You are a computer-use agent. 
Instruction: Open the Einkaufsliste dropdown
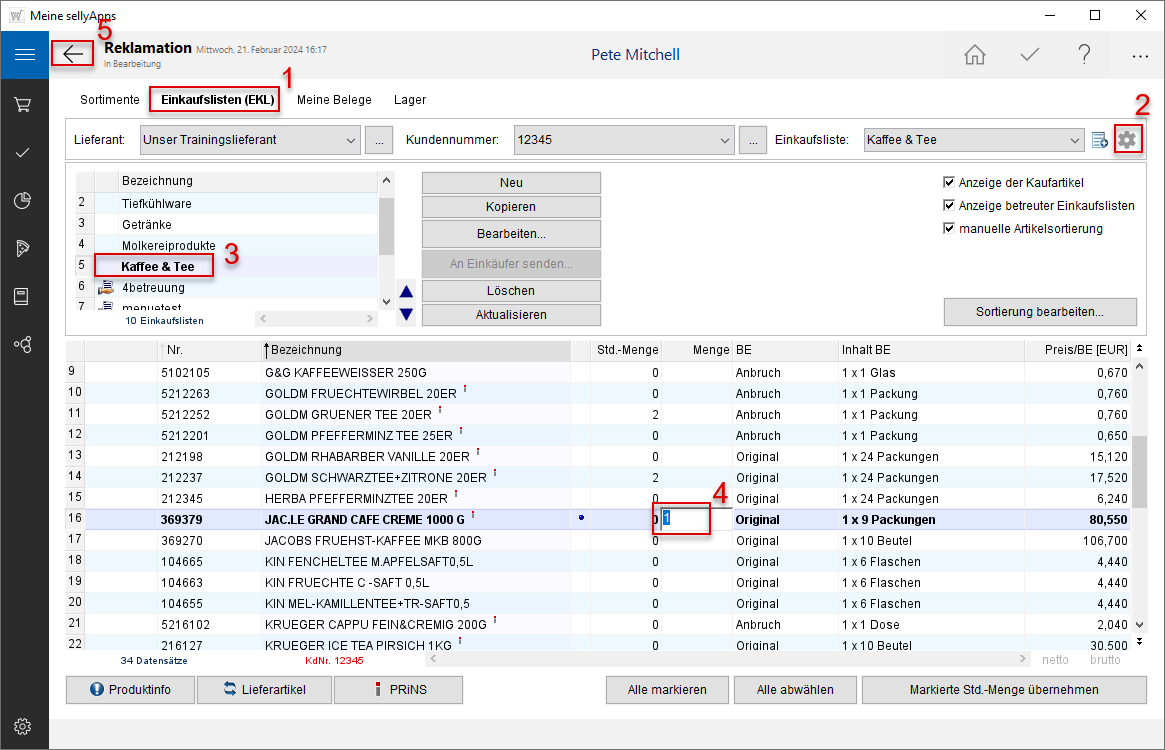click(x=1075, y=140)
